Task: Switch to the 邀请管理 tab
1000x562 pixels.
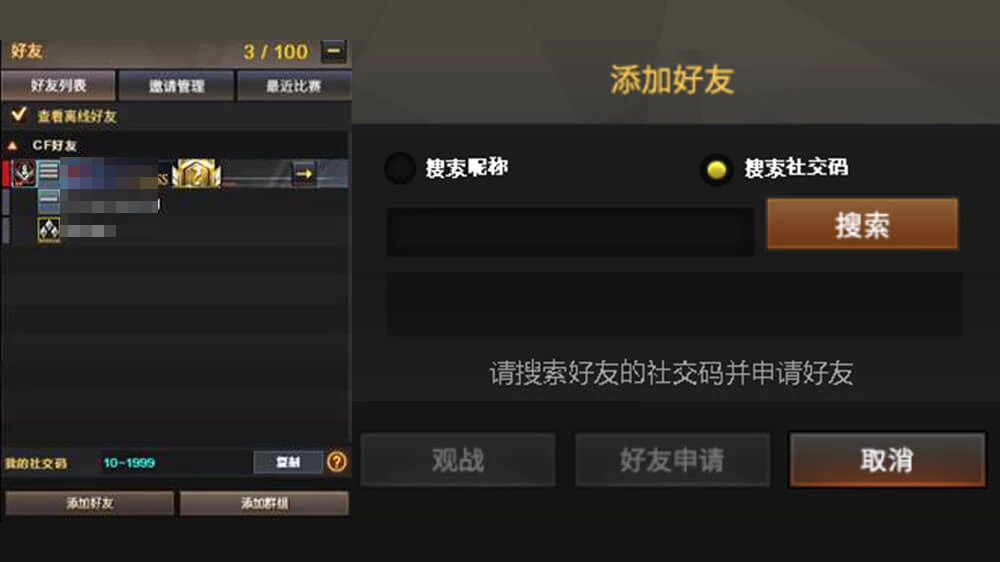Action: pos(177,86)
